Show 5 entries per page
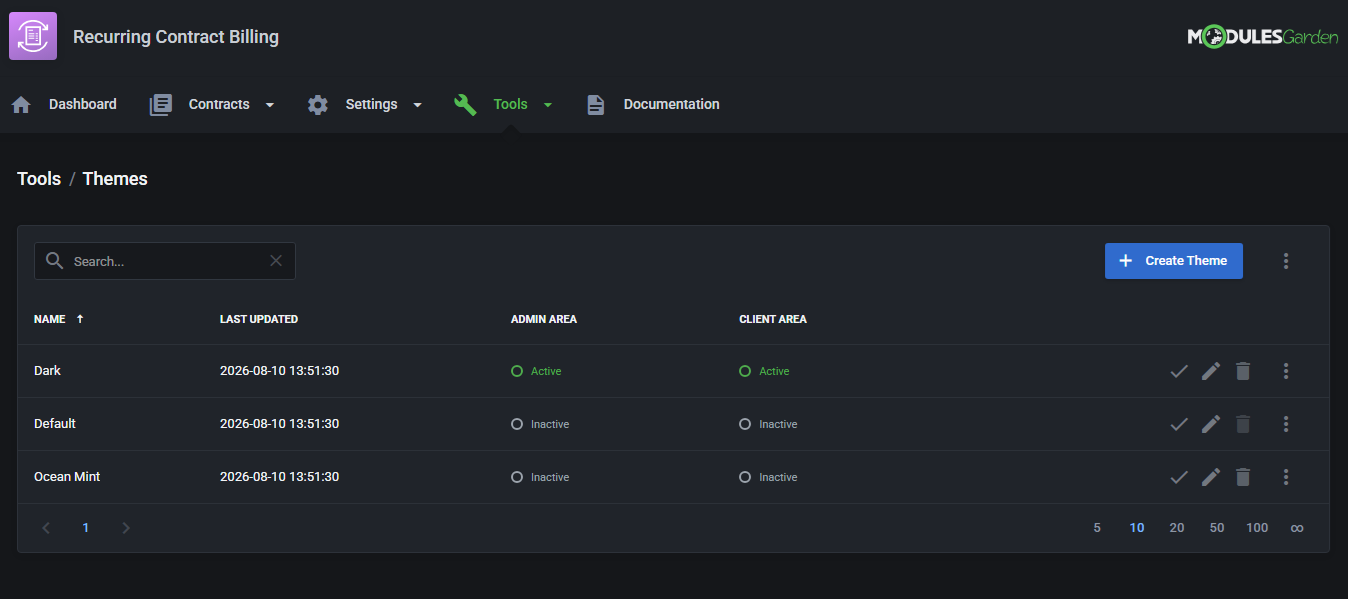The width and height of the screenshot is (1348, 599). pos(1097,528)
